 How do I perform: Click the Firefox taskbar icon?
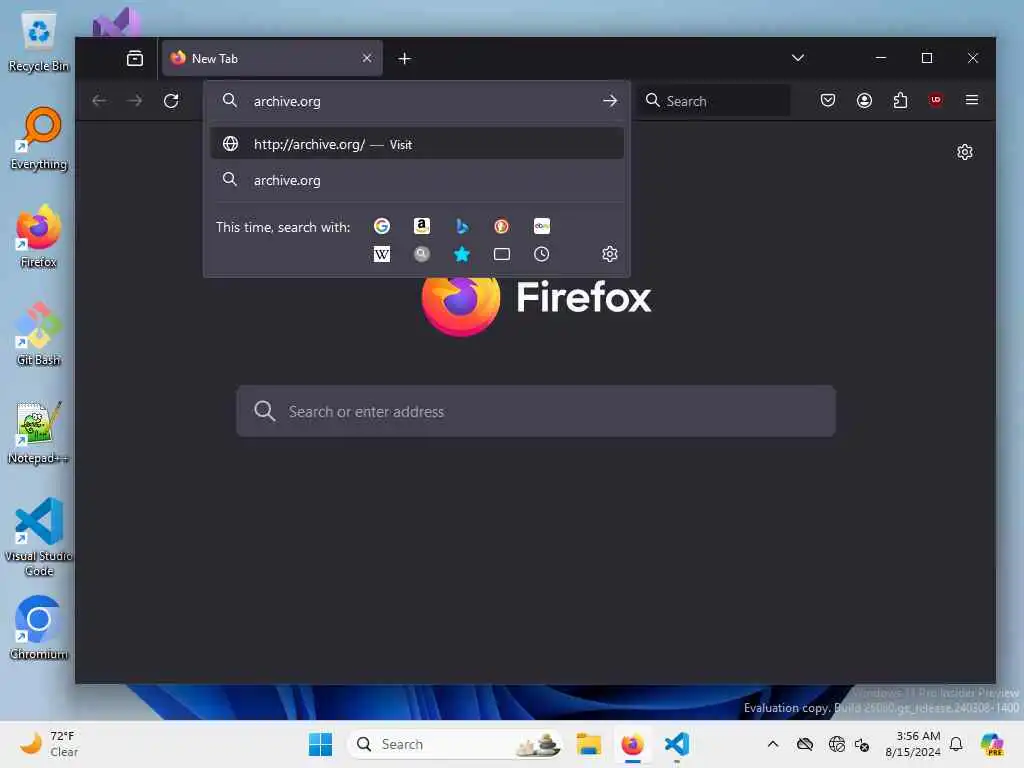pos(632,744)
